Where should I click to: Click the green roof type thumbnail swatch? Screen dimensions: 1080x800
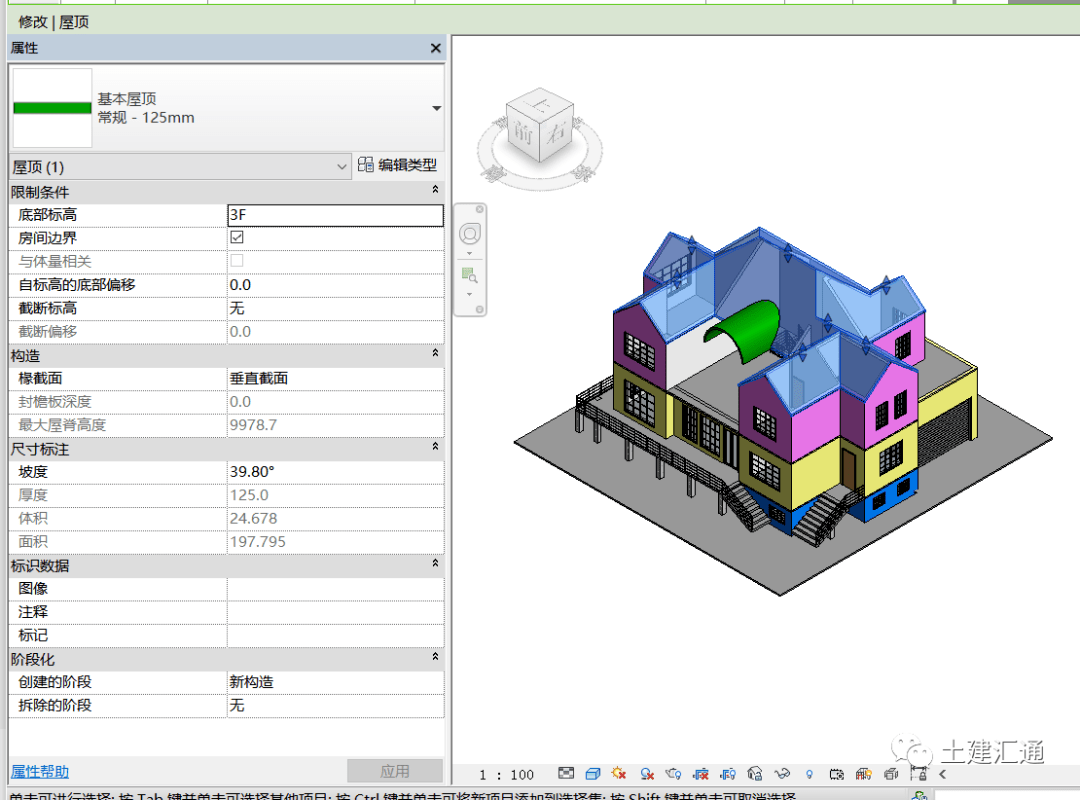coord(51,106)
